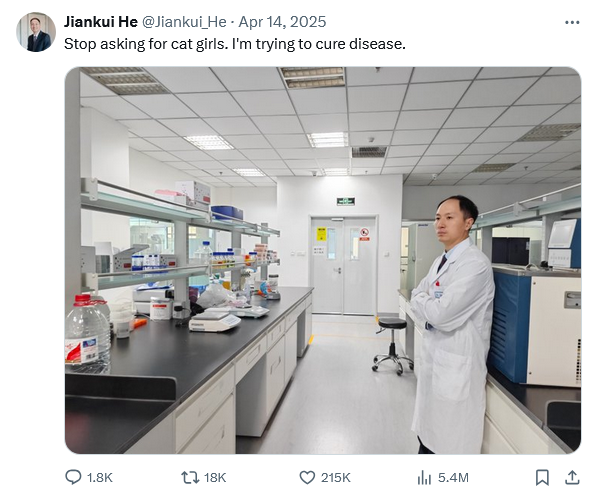Image resolution: width=598 pixels, height=499 pixels.
Task: Open the Apr 14, 2025 timestamp link
Action: pyautogui.click(x=282, y=22)
